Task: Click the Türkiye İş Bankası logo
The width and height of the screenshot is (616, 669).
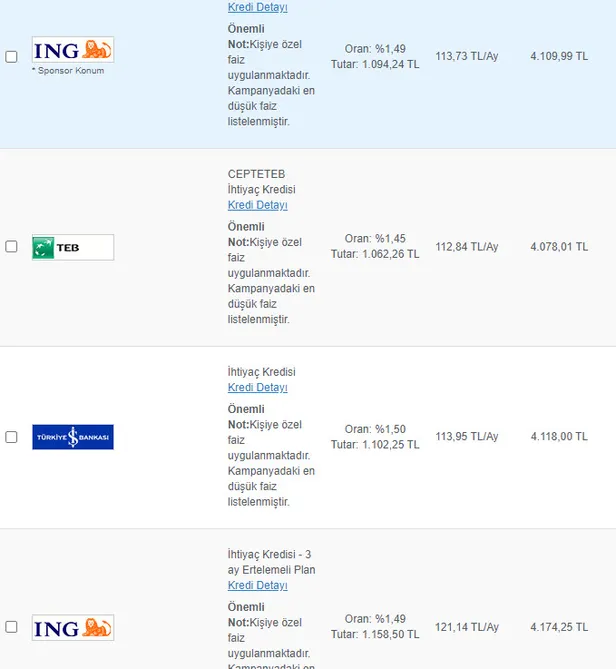Action: click(73, 437)
